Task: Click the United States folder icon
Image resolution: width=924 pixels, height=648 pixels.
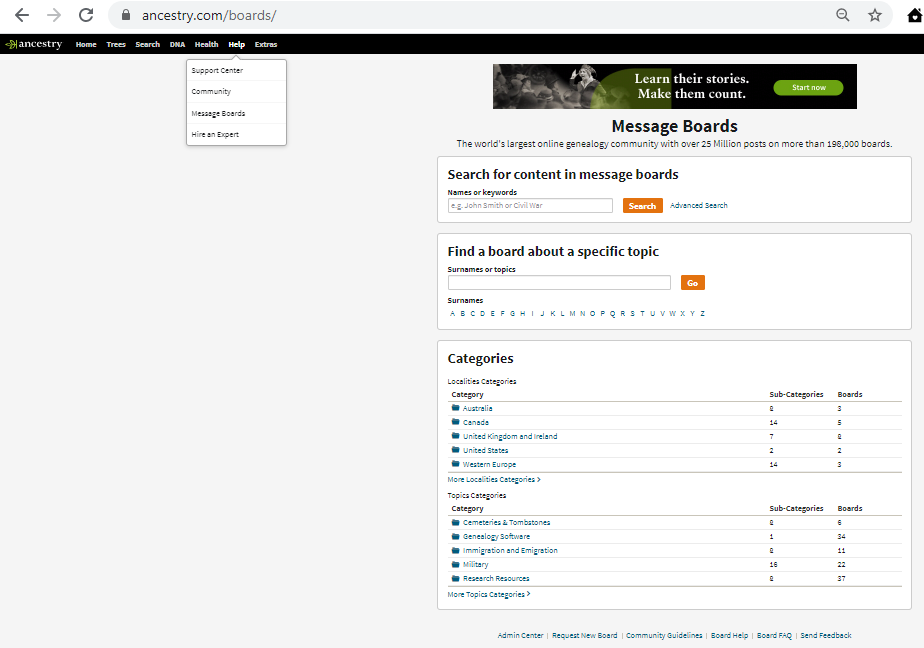Action: 456,450
